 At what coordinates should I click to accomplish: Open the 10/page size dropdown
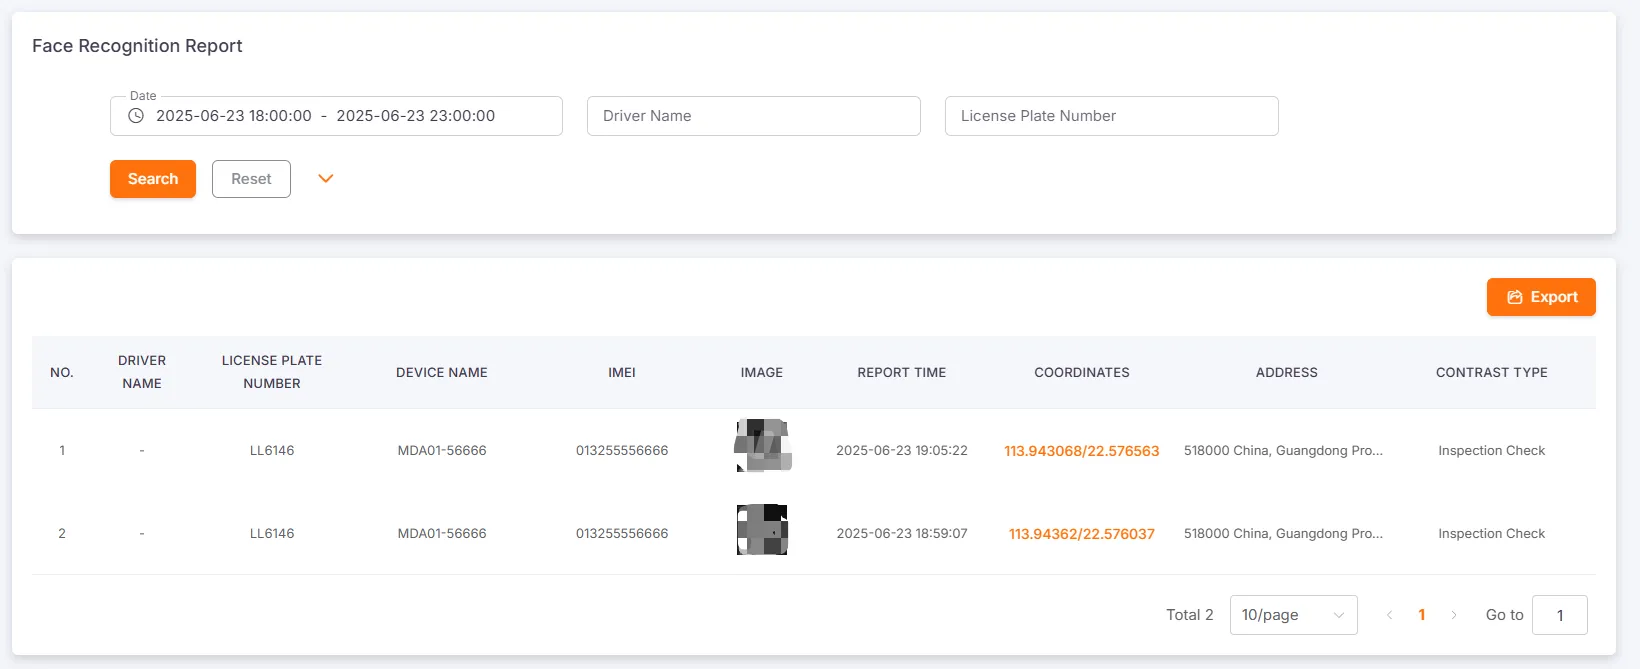point(1293,615)
